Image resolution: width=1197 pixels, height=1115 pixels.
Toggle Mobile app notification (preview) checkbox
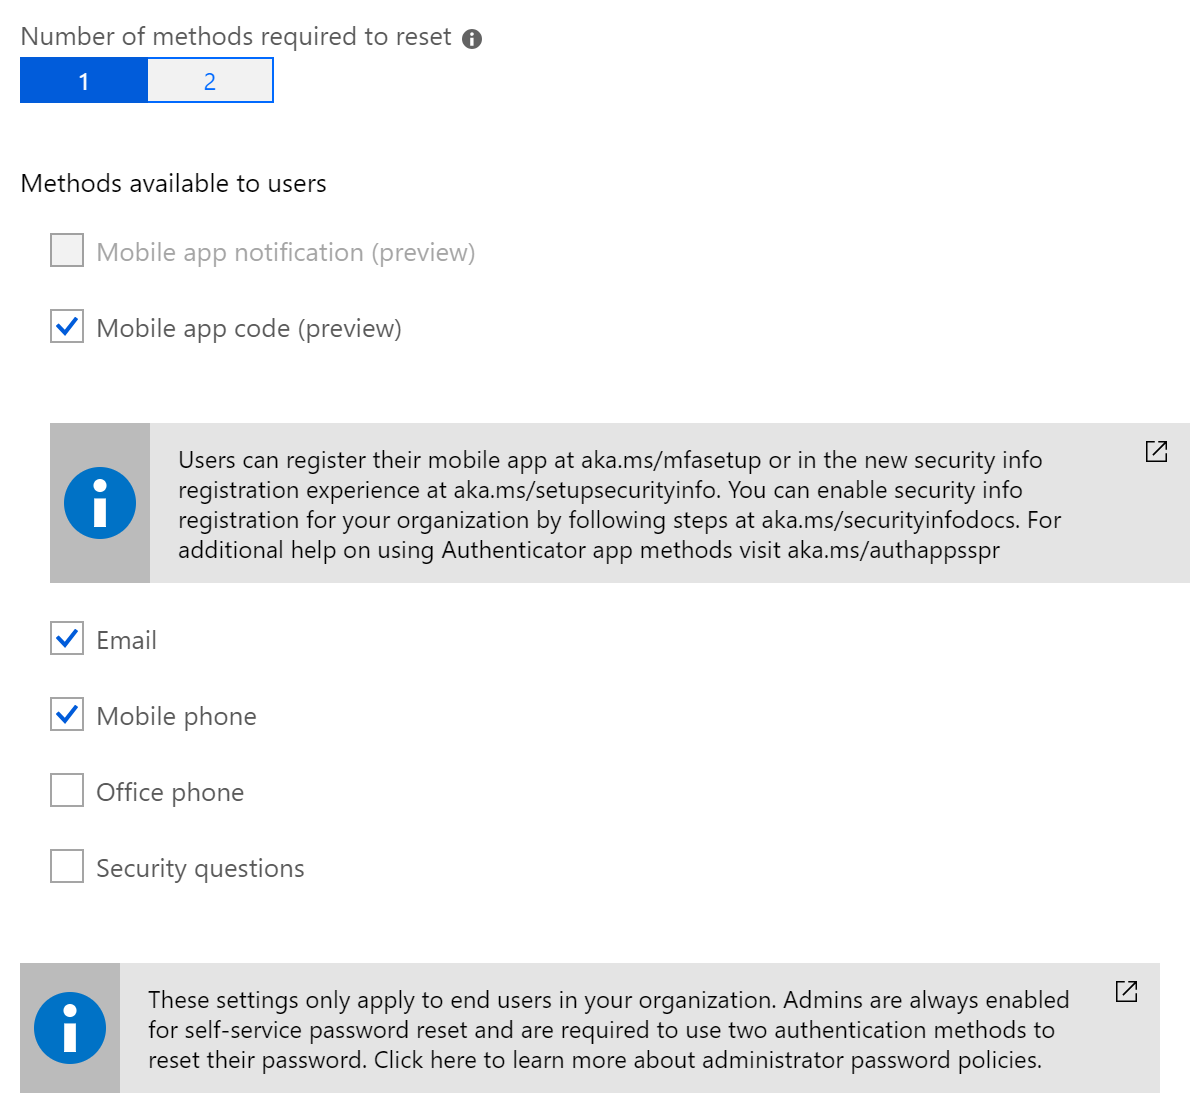67,250
